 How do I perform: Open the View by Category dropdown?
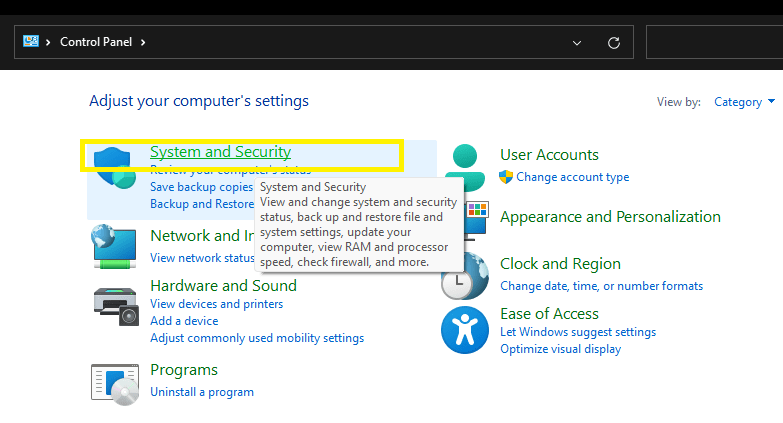(x=744, y=102)
